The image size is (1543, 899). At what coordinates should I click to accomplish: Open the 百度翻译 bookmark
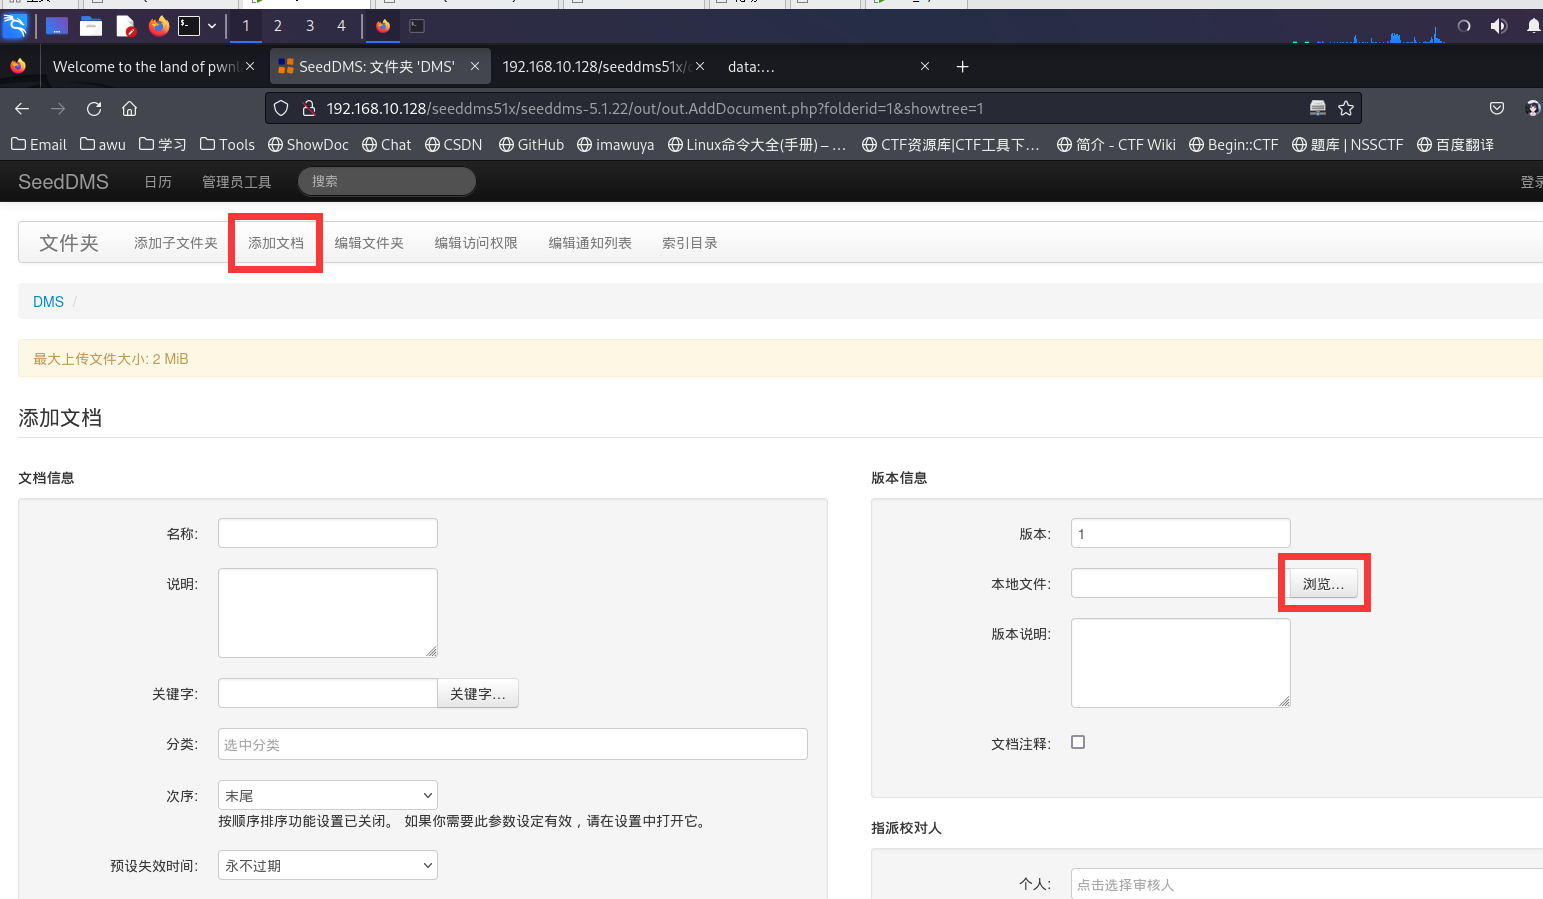[1455, 145]
